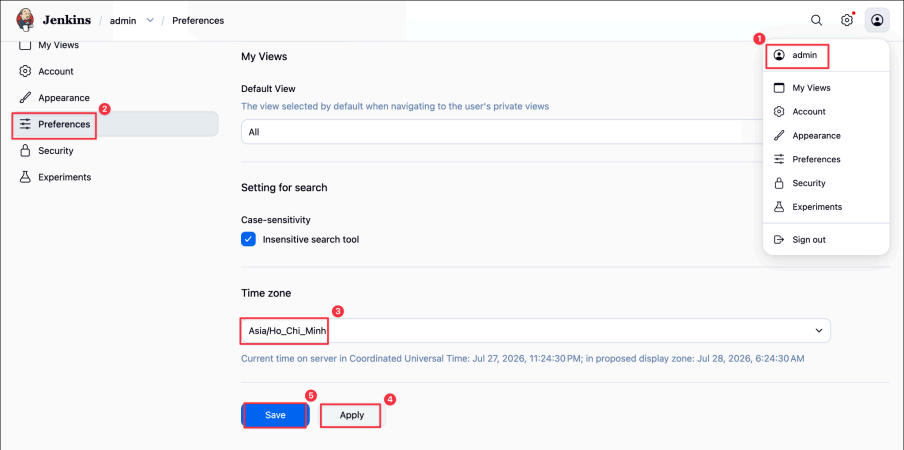Click the Insensitive search tool label
The image size is (904, 450).
(x=311, y=239)
